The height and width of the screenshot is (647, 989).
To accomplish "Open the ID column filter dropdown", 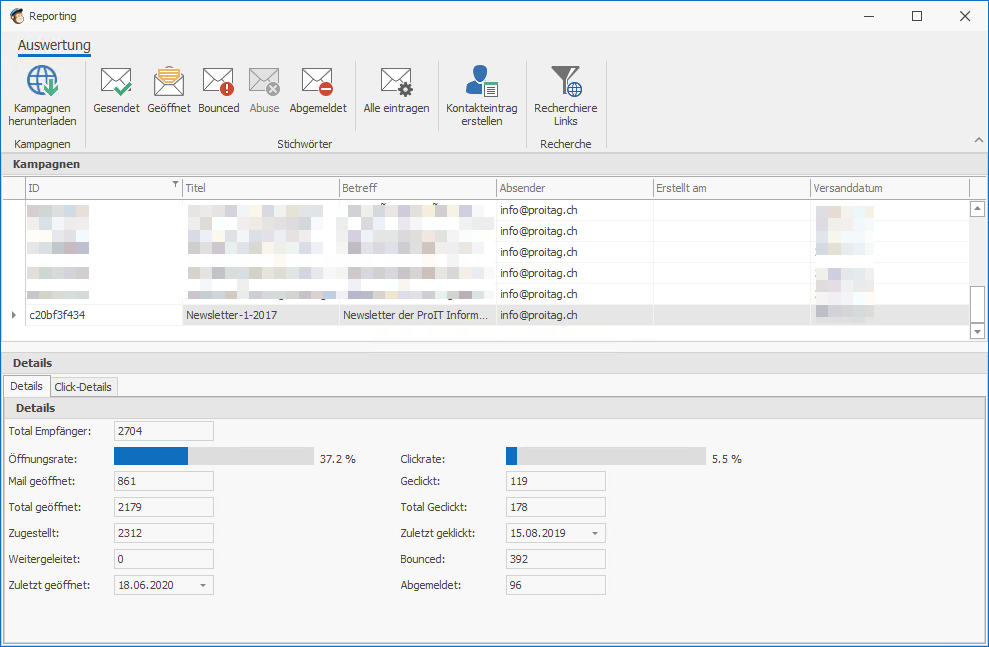I will coord(176,185).
